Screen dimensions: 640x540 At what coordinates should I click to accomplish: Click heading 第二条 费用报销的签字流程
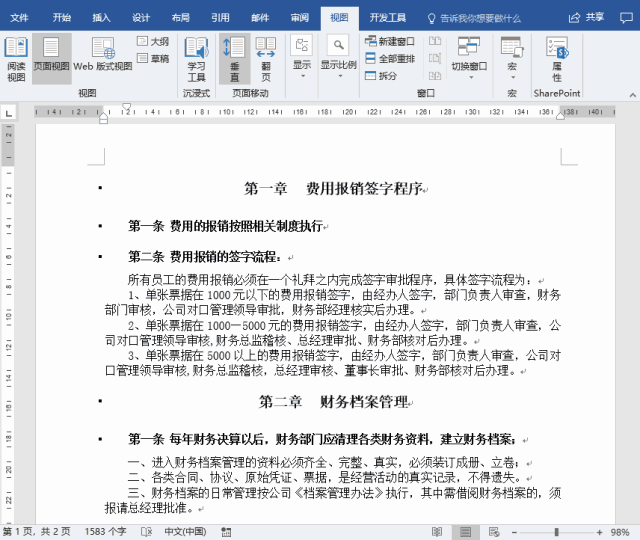[x=204, y=257]
